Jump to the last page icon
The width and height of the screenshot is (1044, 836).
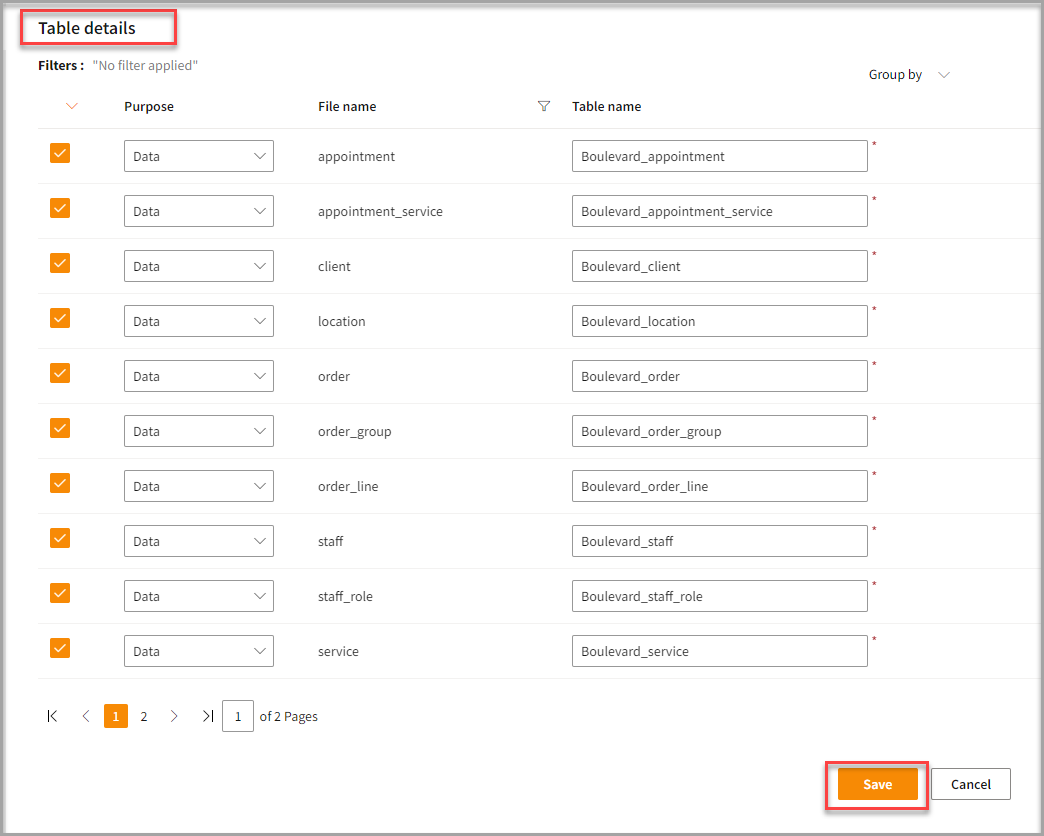point(207,716)
